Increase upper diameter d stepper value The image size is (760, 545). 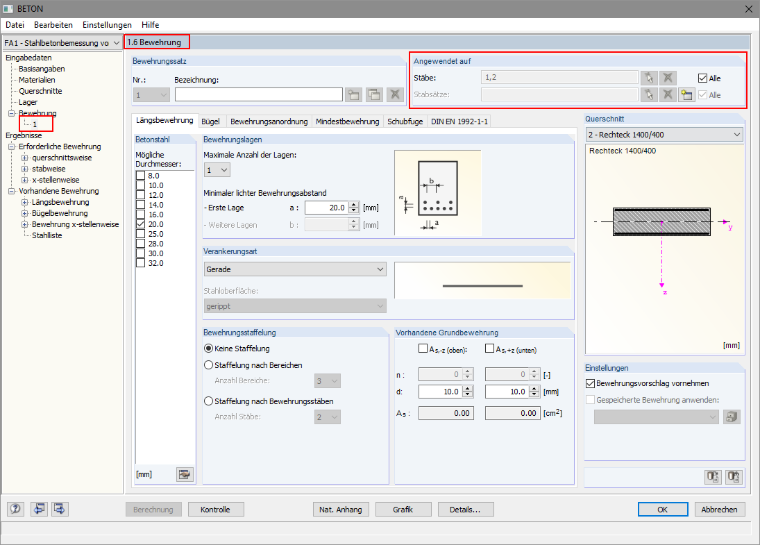(468, 388)
